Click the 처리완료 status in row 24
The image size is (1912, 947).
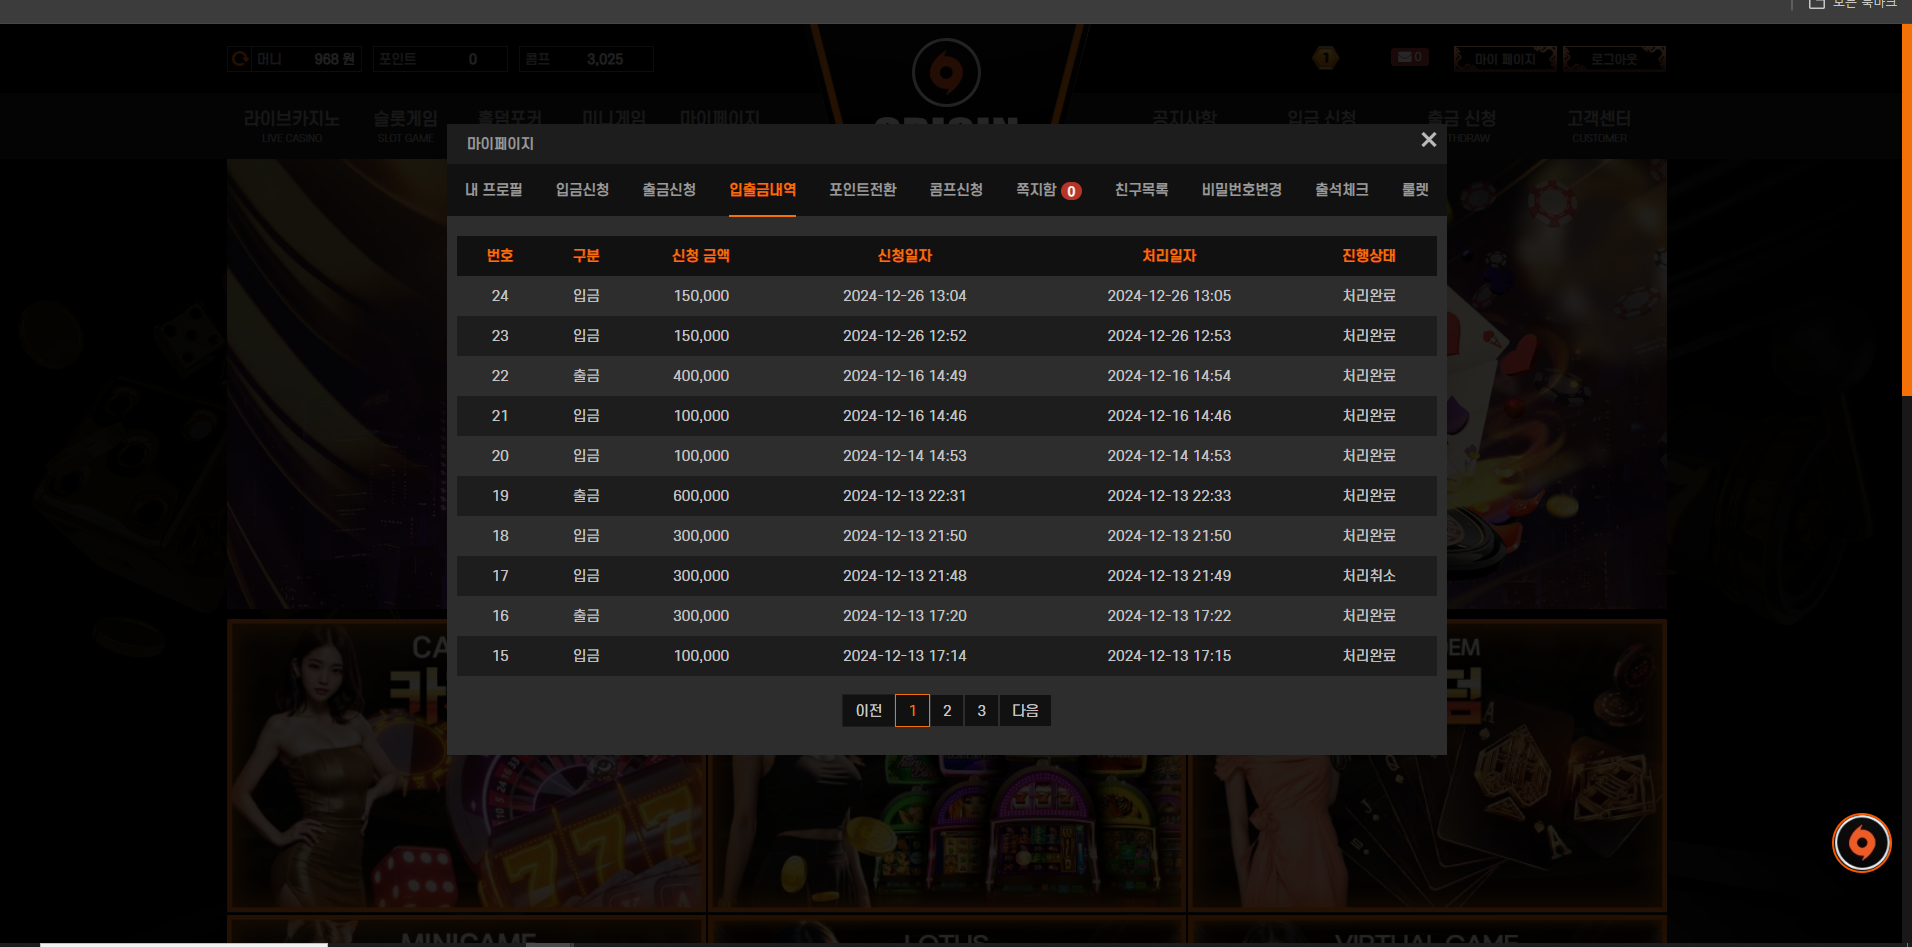pos(1369,295)
